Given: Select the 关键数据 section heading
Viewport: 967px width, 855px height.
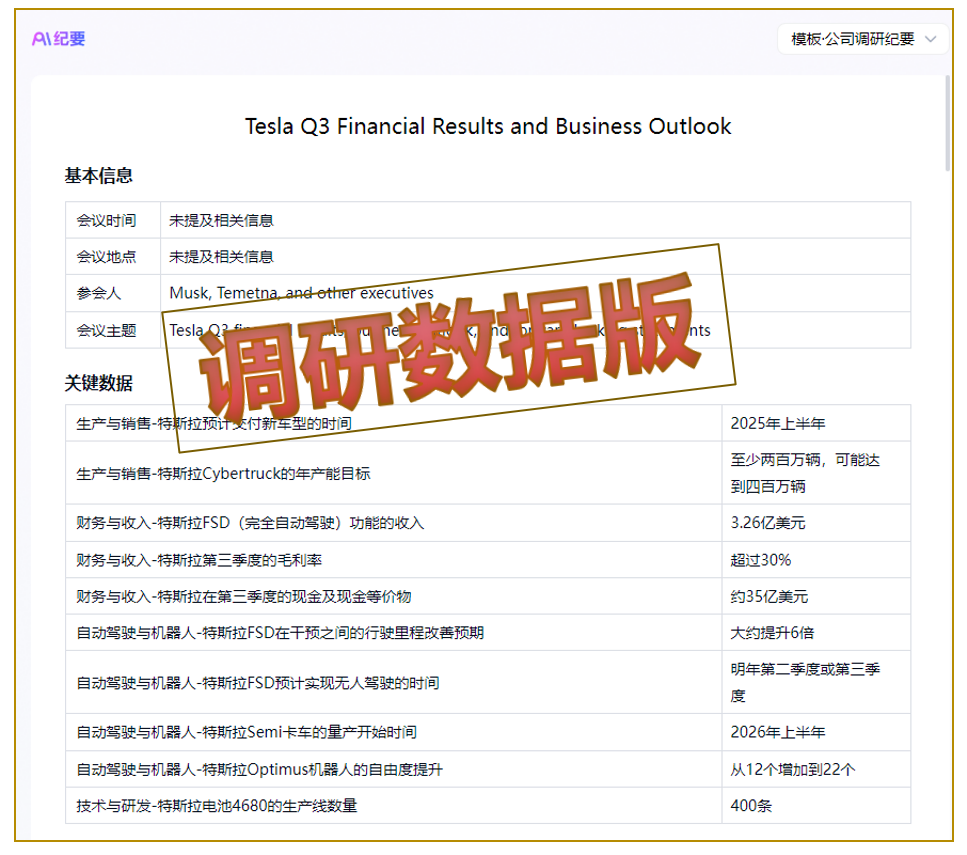Looking at the screenshot, I should coord(99,383).
